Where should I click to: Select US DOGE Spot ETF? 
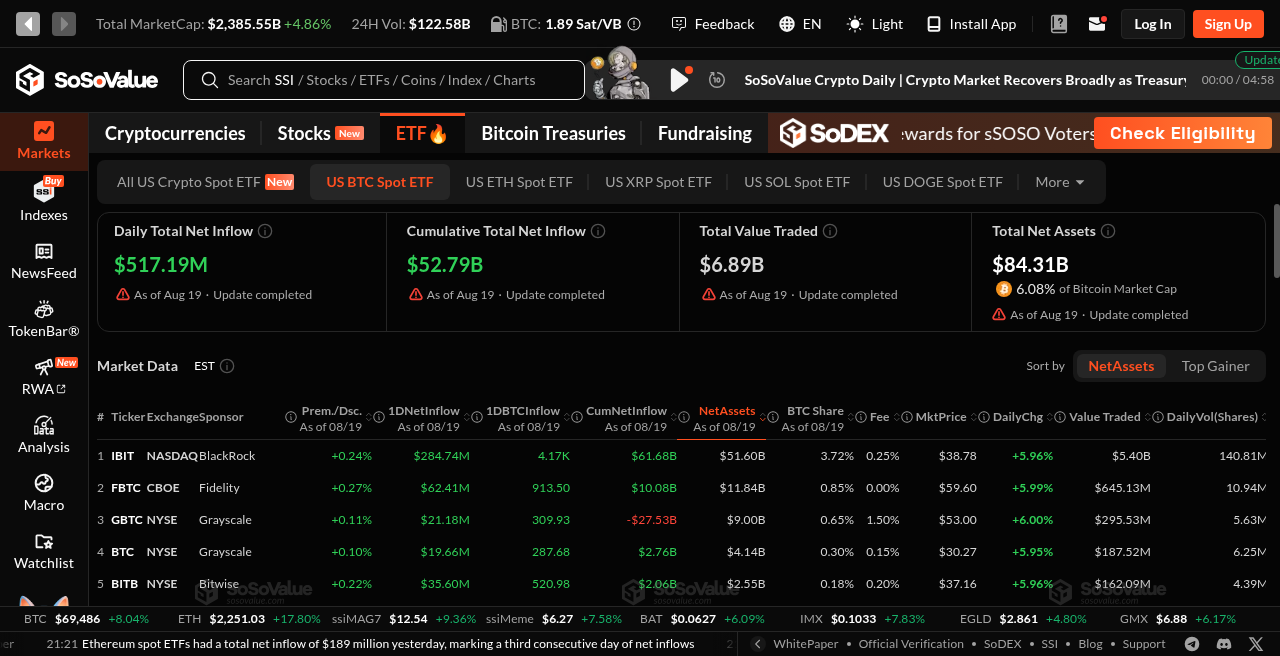tap(942, 182)
